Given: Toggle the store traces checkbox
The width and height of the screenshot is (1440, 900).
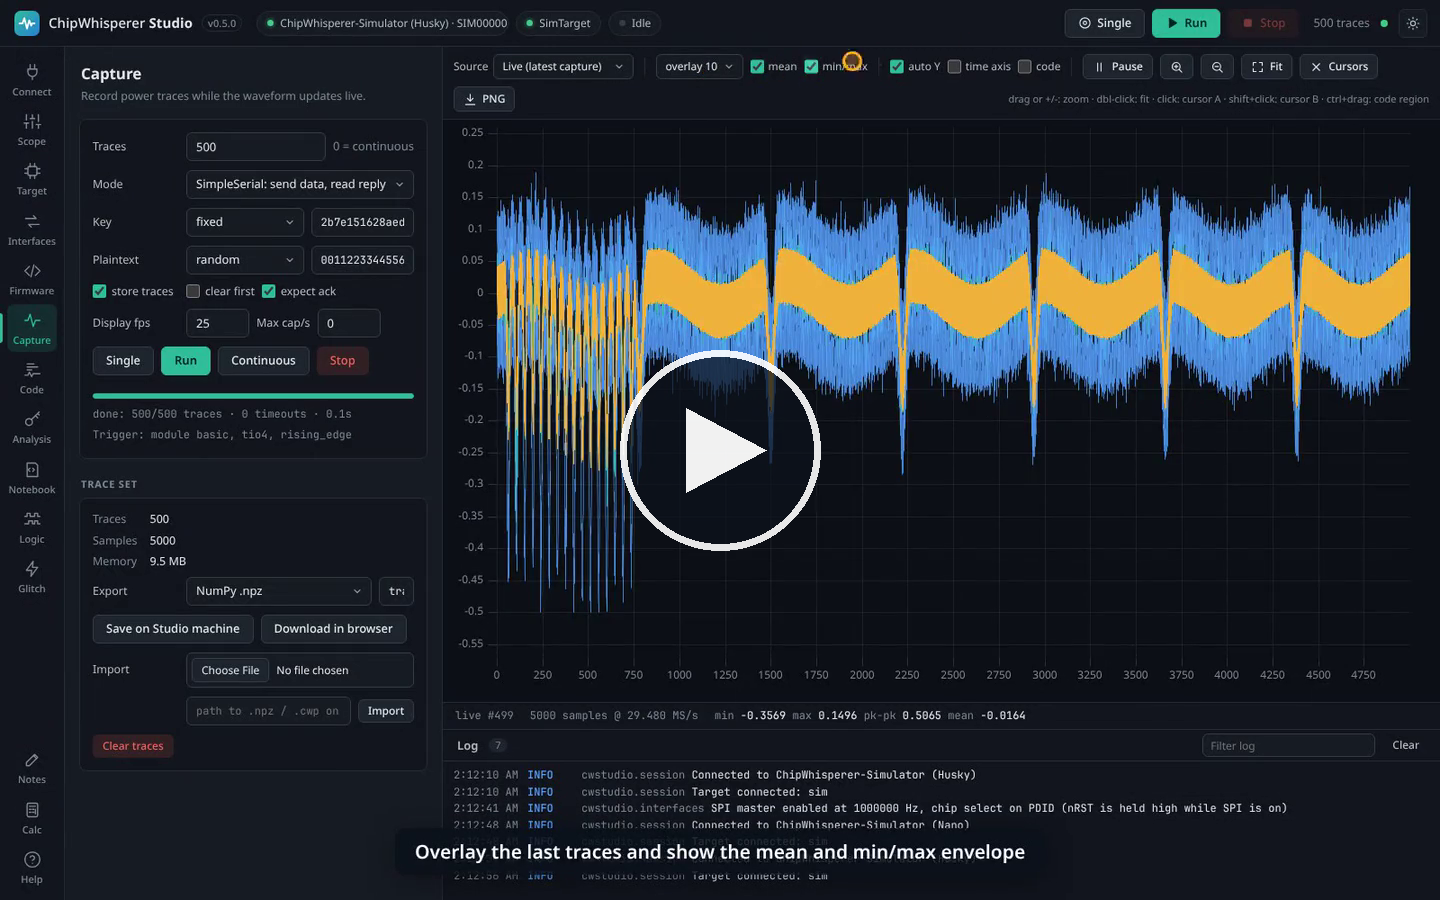Looking at the screenshot, I should (100, 291).
